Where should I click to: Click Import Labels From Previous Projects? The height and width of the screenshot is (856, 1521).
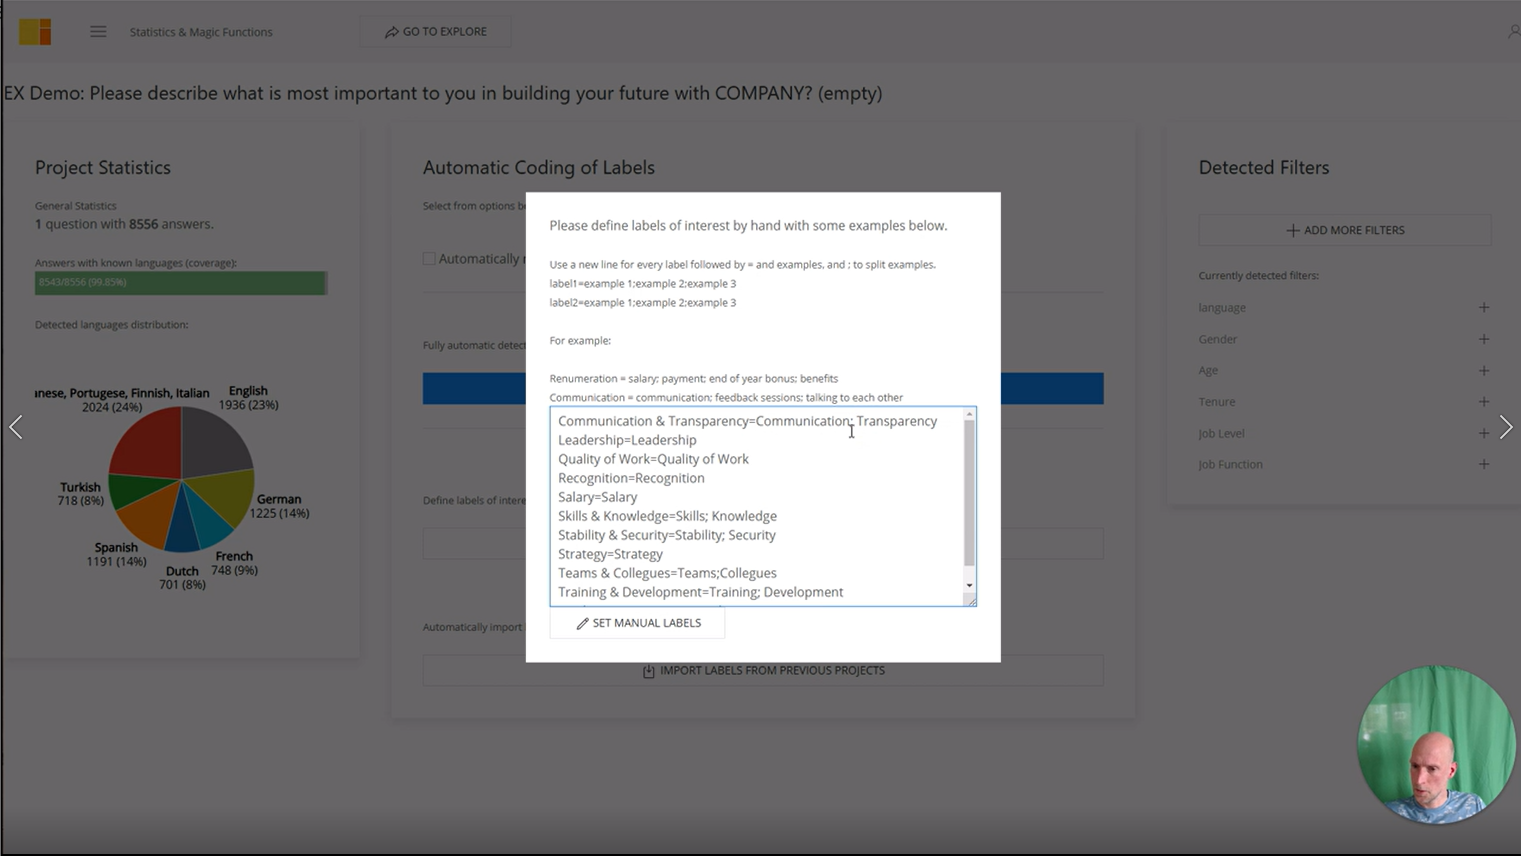point(762,670)
